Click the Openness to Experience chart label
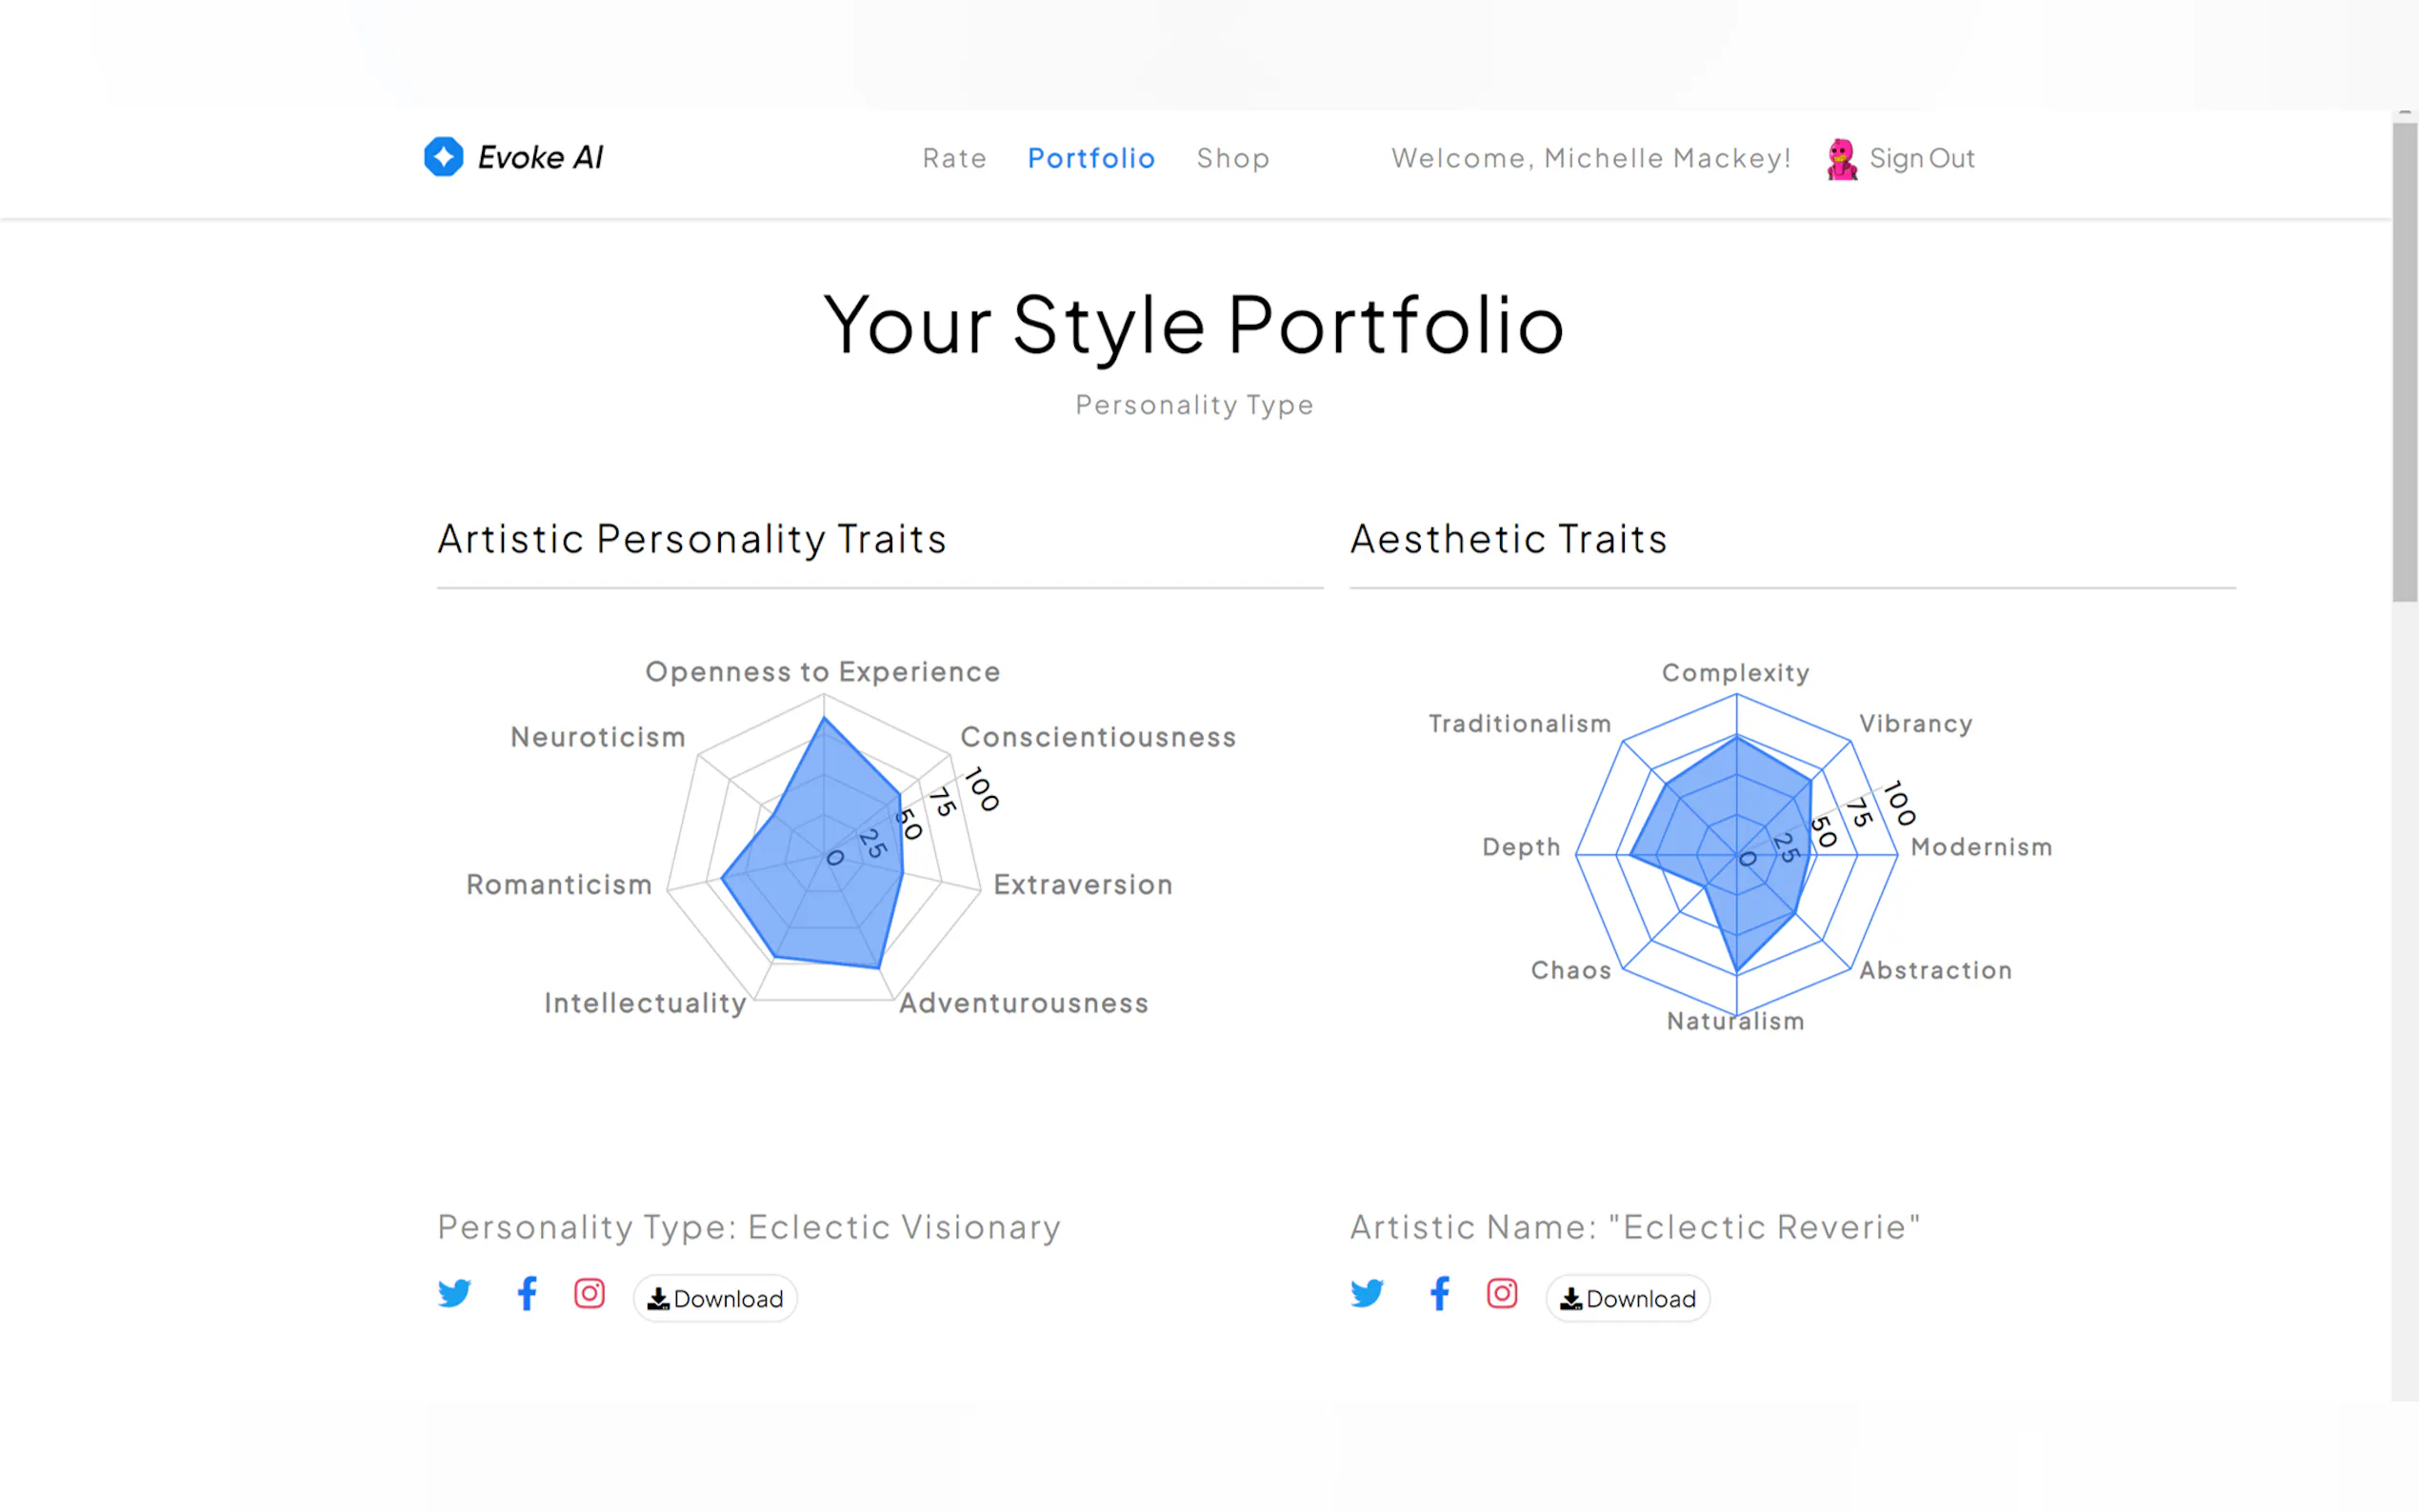 [822, 672]
